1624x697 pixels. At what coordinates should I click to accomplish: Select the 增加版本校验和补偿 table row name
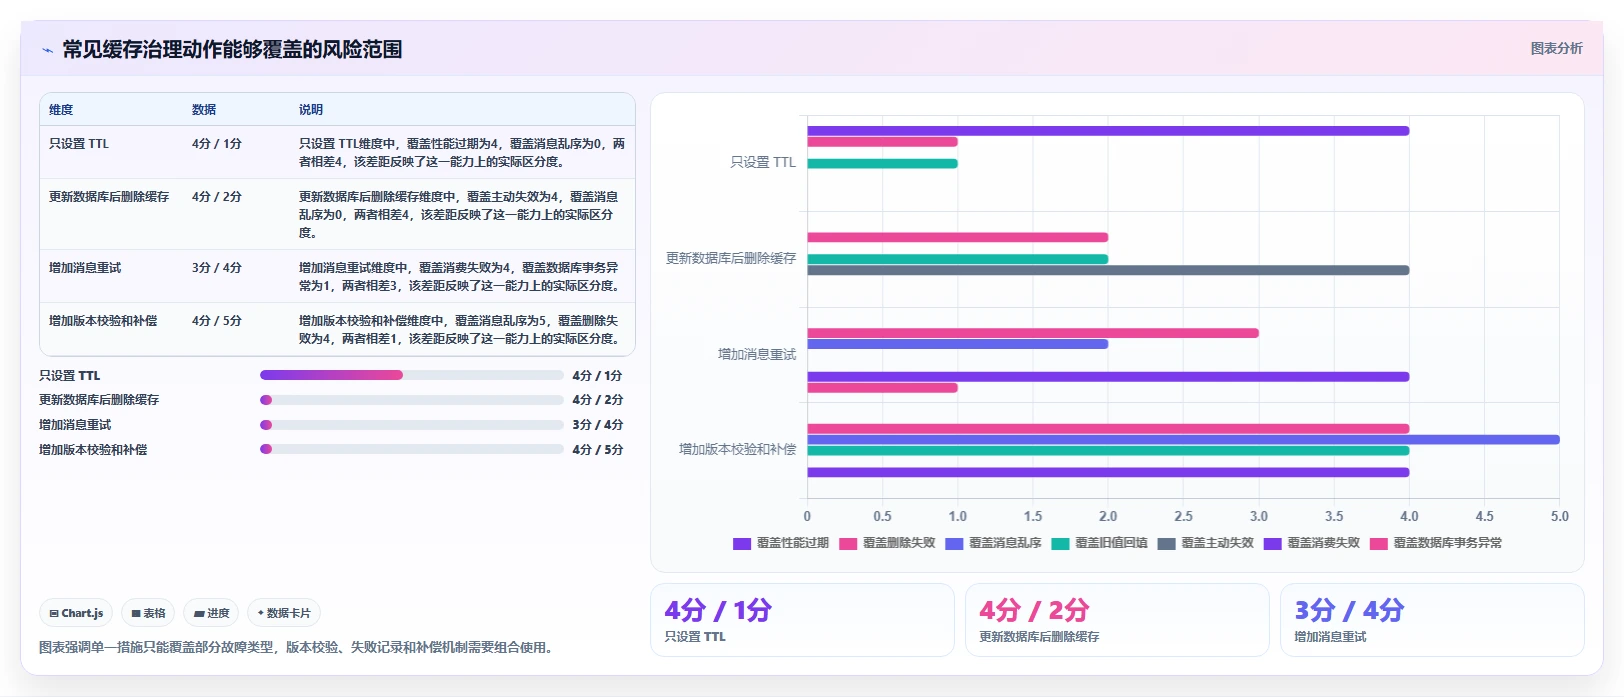click(103, 321)
